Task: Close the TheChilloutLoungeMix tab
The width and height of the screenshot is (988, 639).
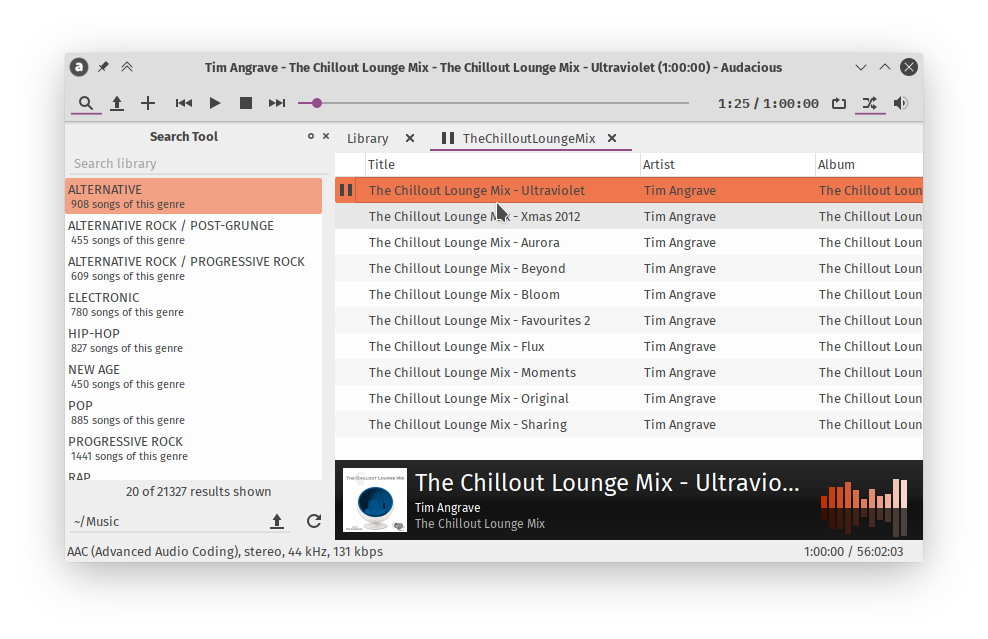Action: 612,138
